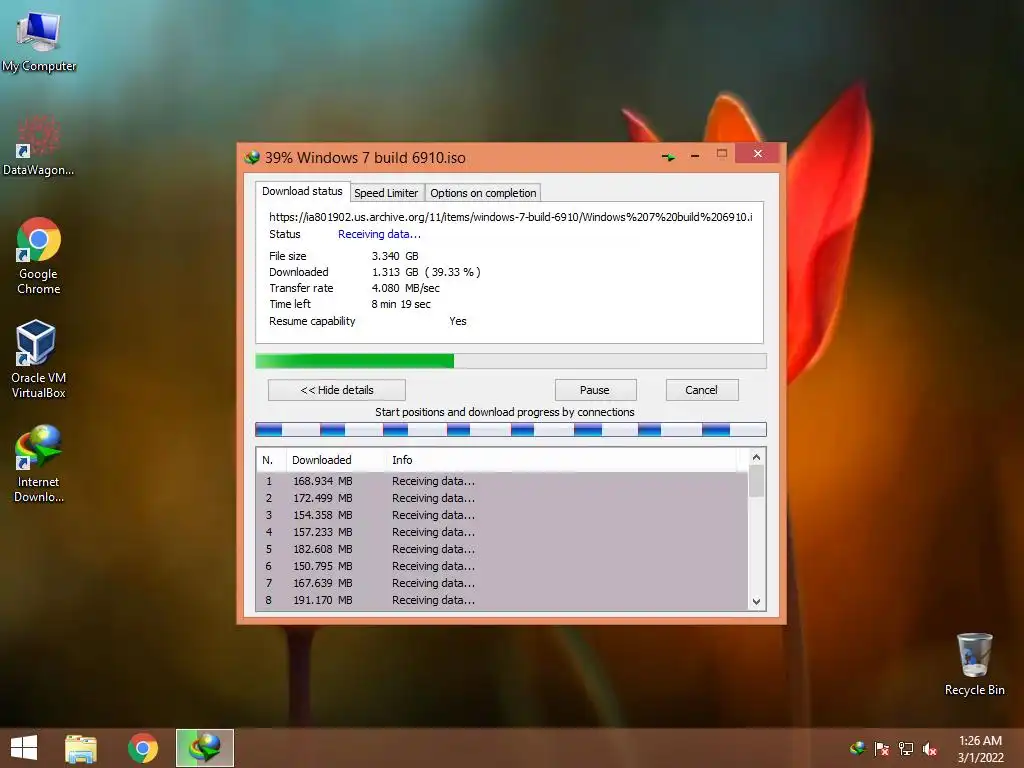Open the Windows Start button
The width and height of the screenshot is (1024, 768).
coord(24,748)
